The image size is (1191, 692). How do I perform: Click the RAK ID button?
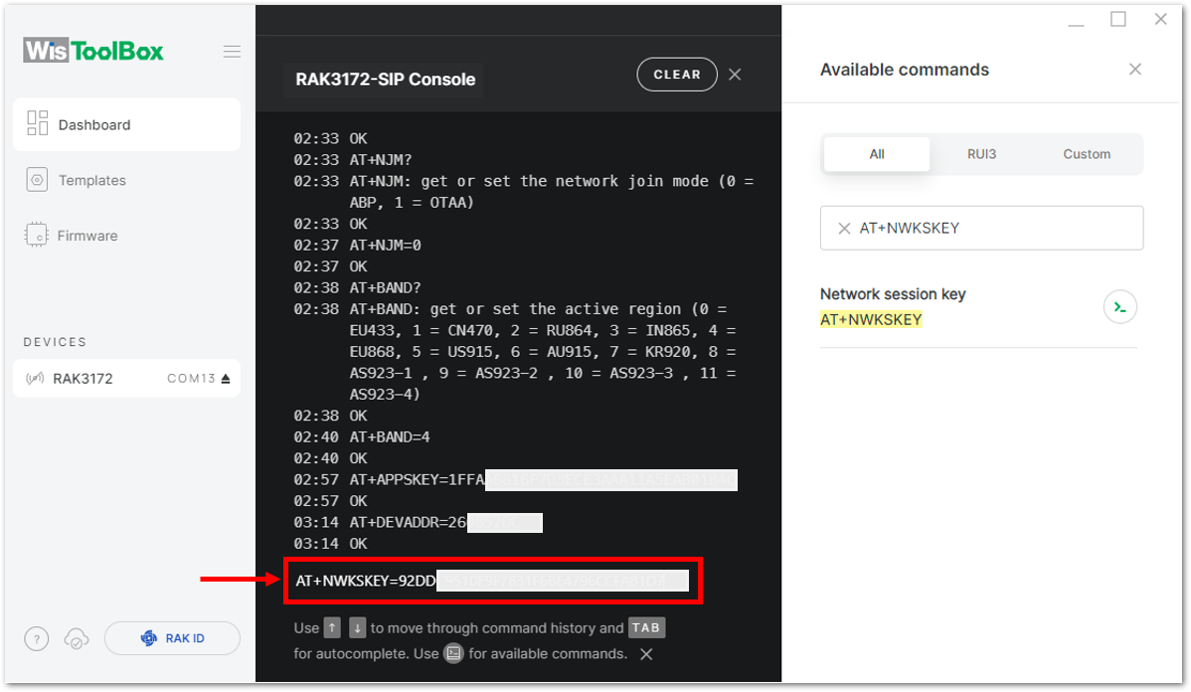pyautogui.click(x=172, y=638)
